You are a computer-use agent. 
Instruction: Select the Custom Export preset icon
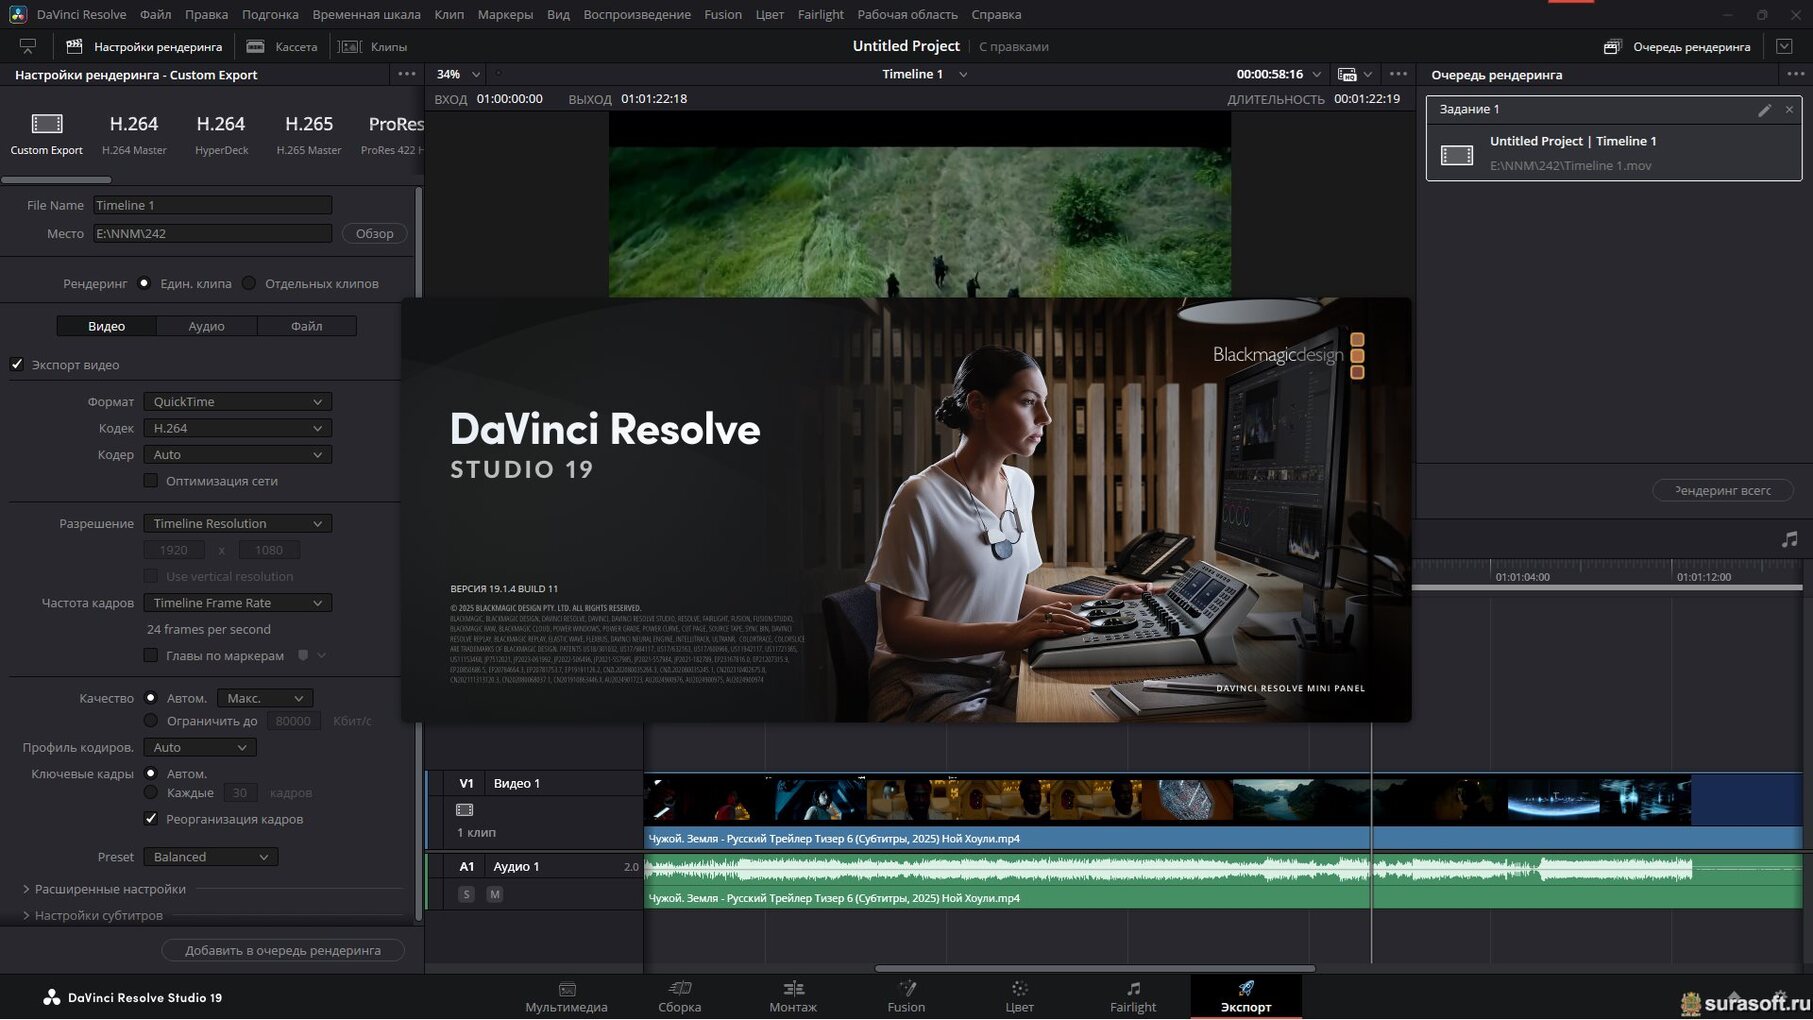click(46, 124)
